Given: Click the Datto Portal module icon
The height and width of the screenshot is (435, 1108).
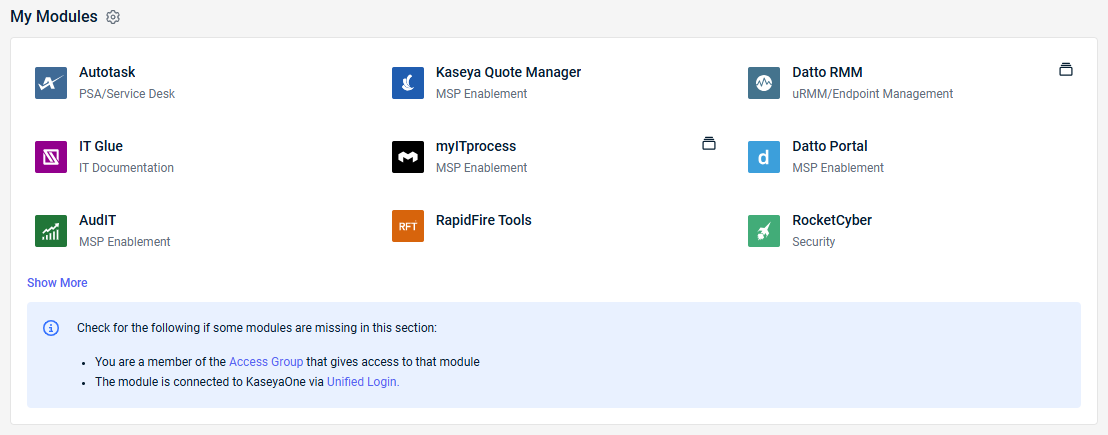Looking at the screenshot, I should coord(764,157).
